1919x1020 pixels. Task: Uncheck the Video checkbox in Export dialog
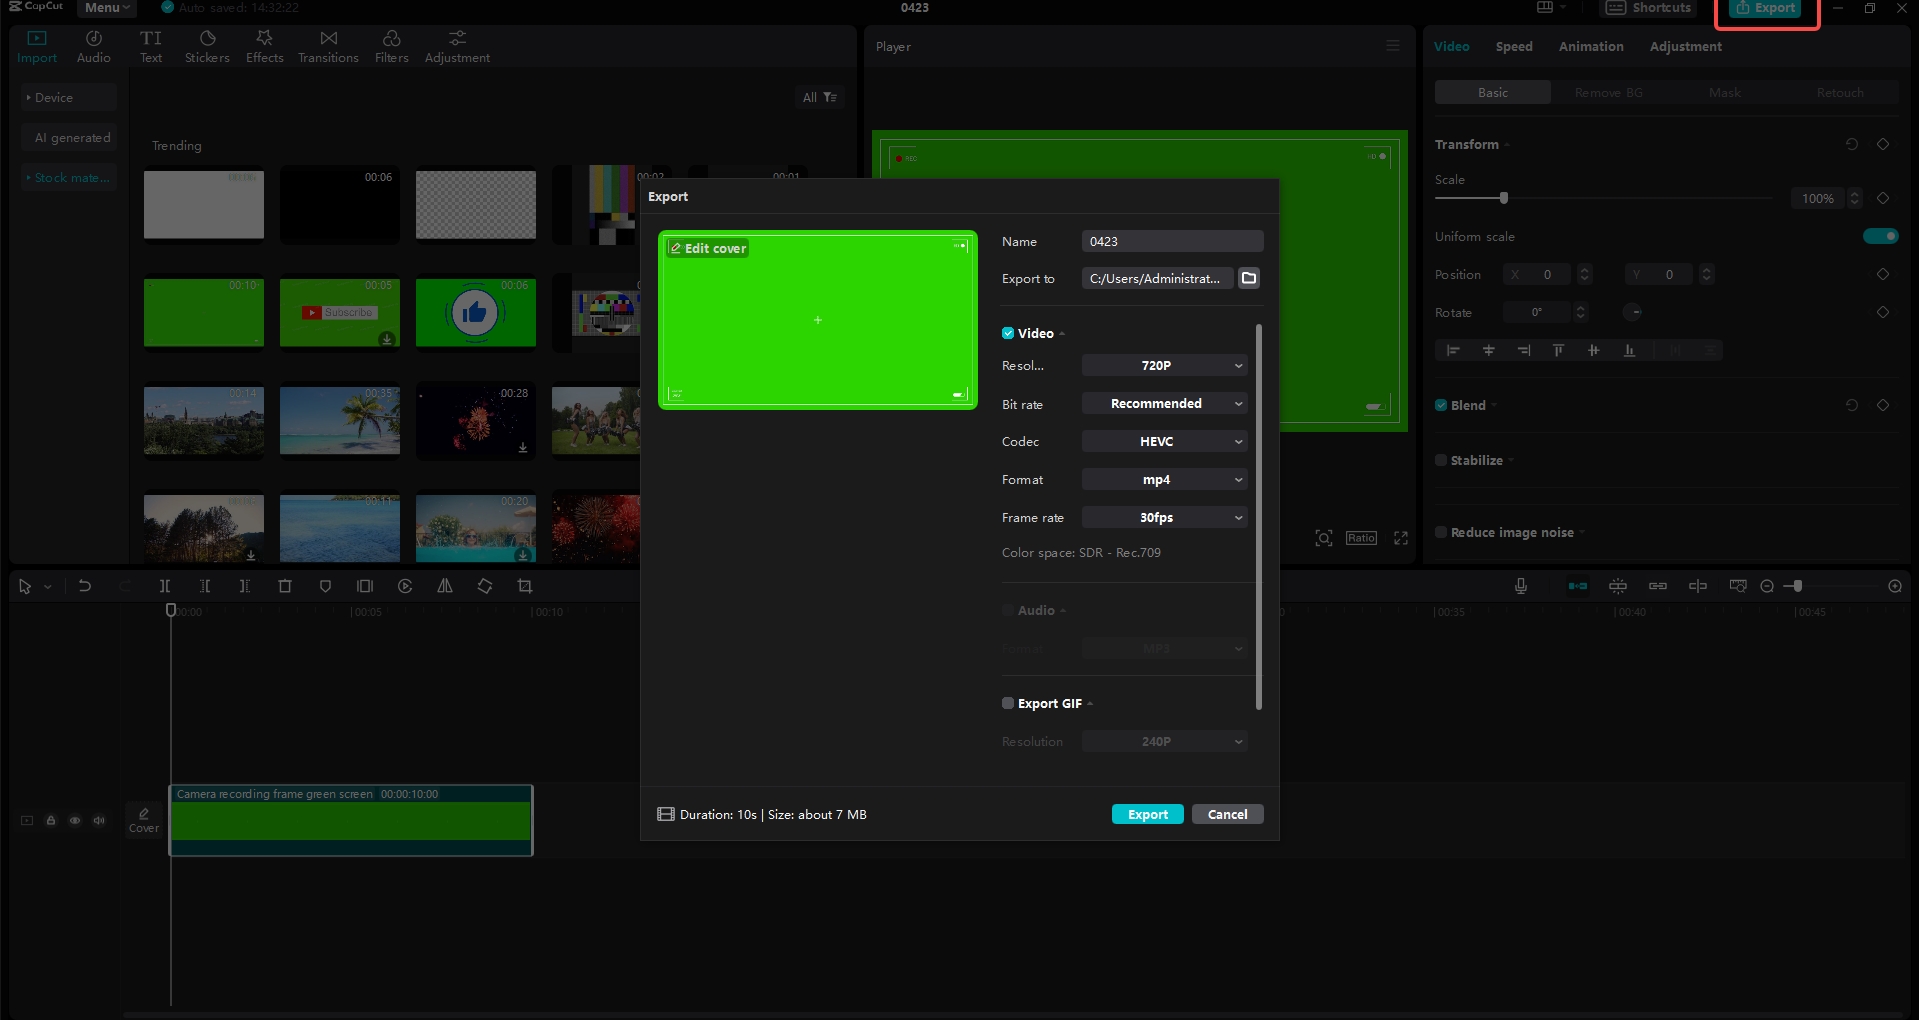coord(1007,333)
